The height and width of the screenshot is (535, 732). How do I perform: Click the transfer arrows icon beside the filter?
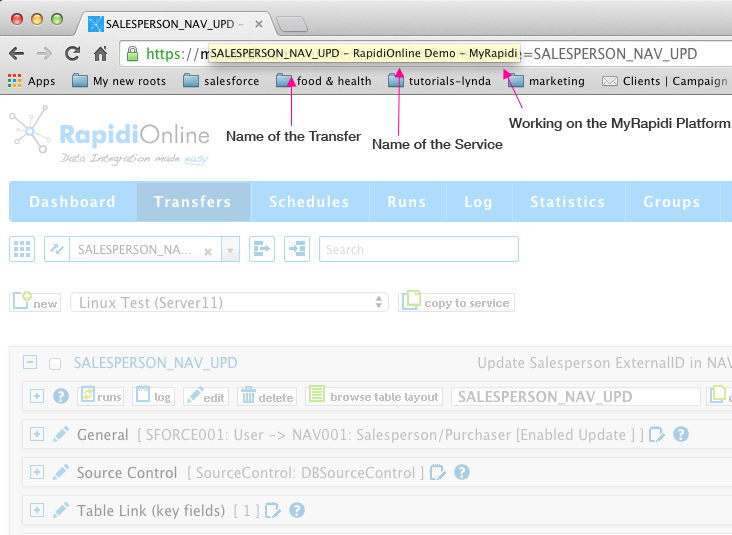(57, 249)
